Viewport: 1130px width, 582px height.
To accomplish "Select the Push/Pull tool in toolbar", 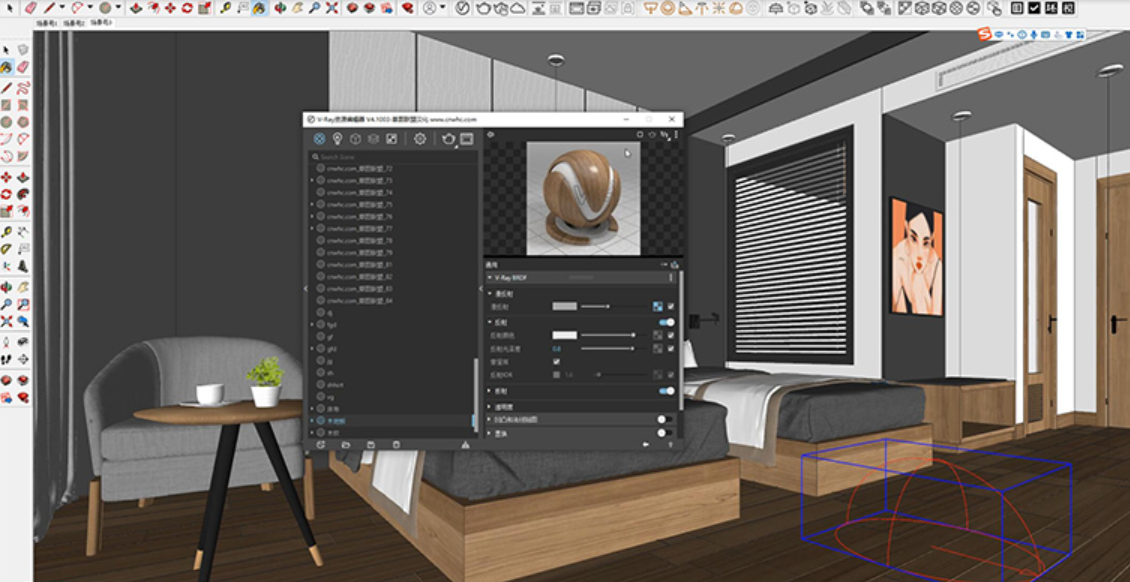I will coord(136,8).
